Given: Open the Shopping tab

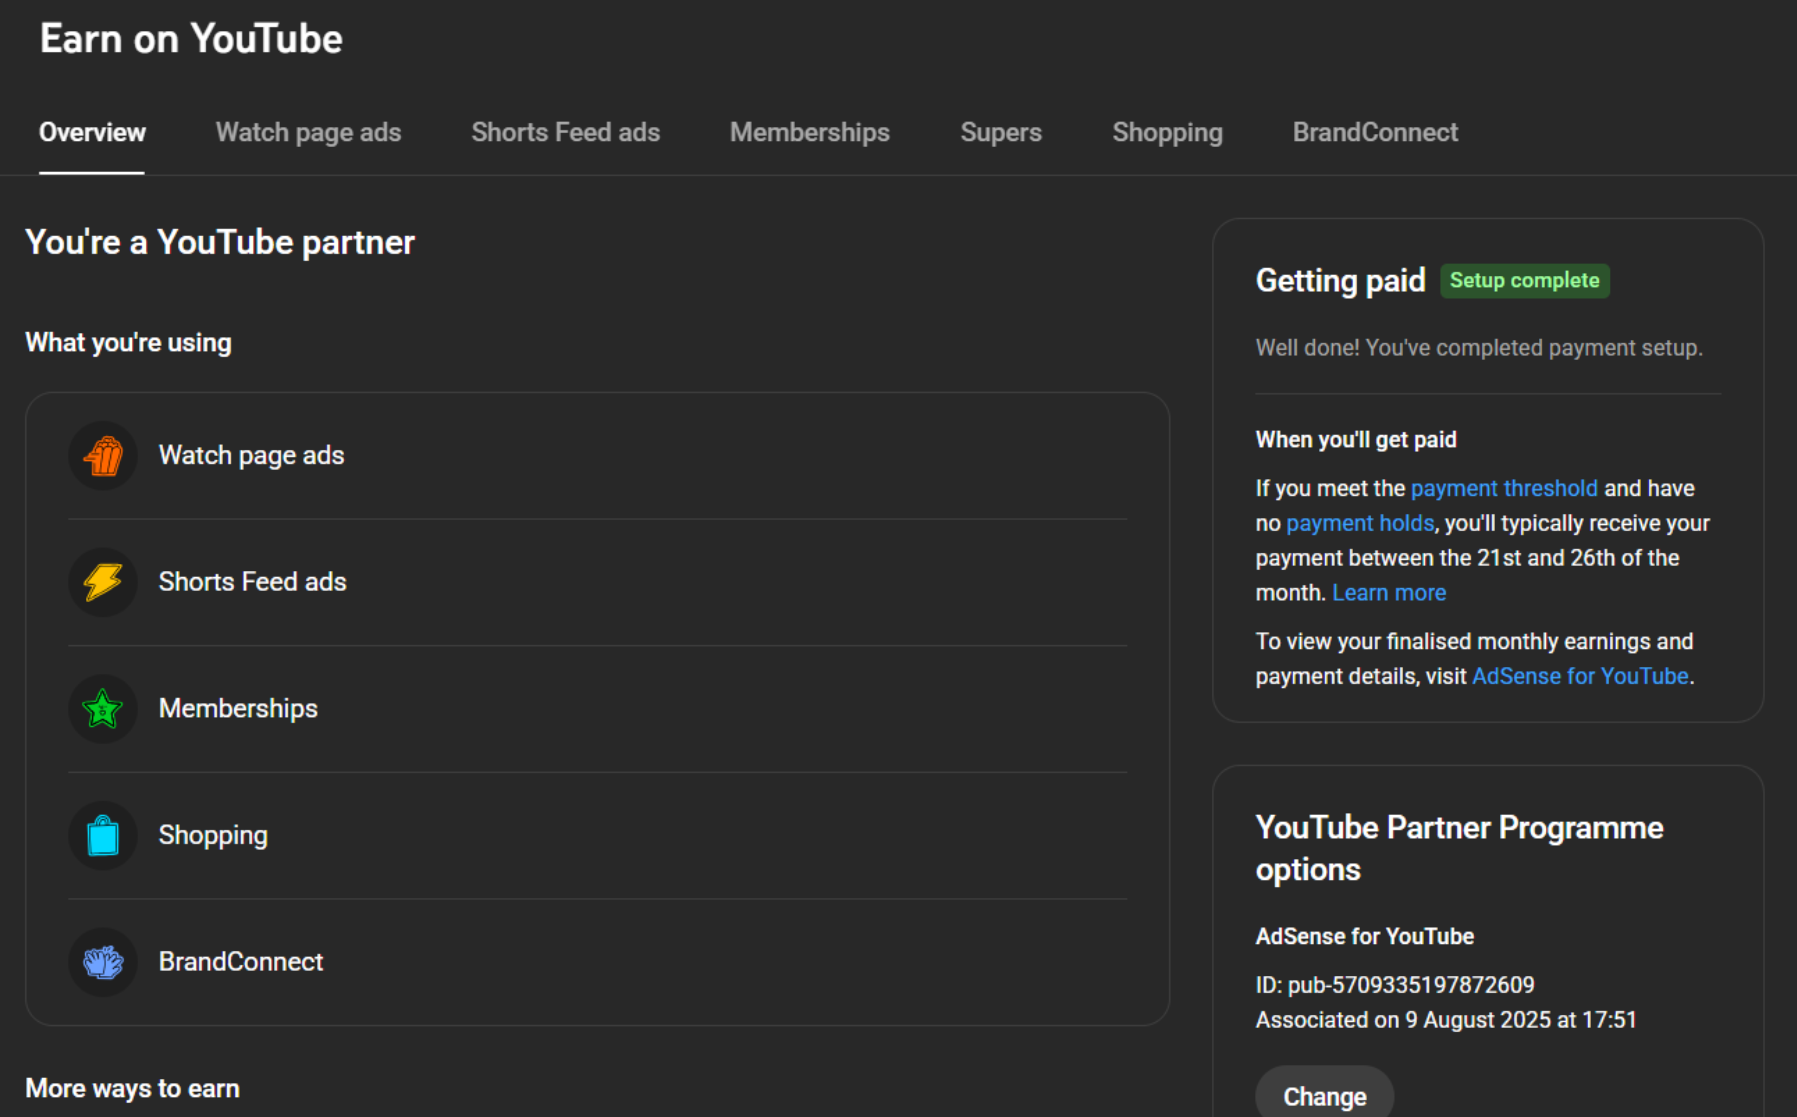Looking at the screenshot, I should [x=1167, y=133].
